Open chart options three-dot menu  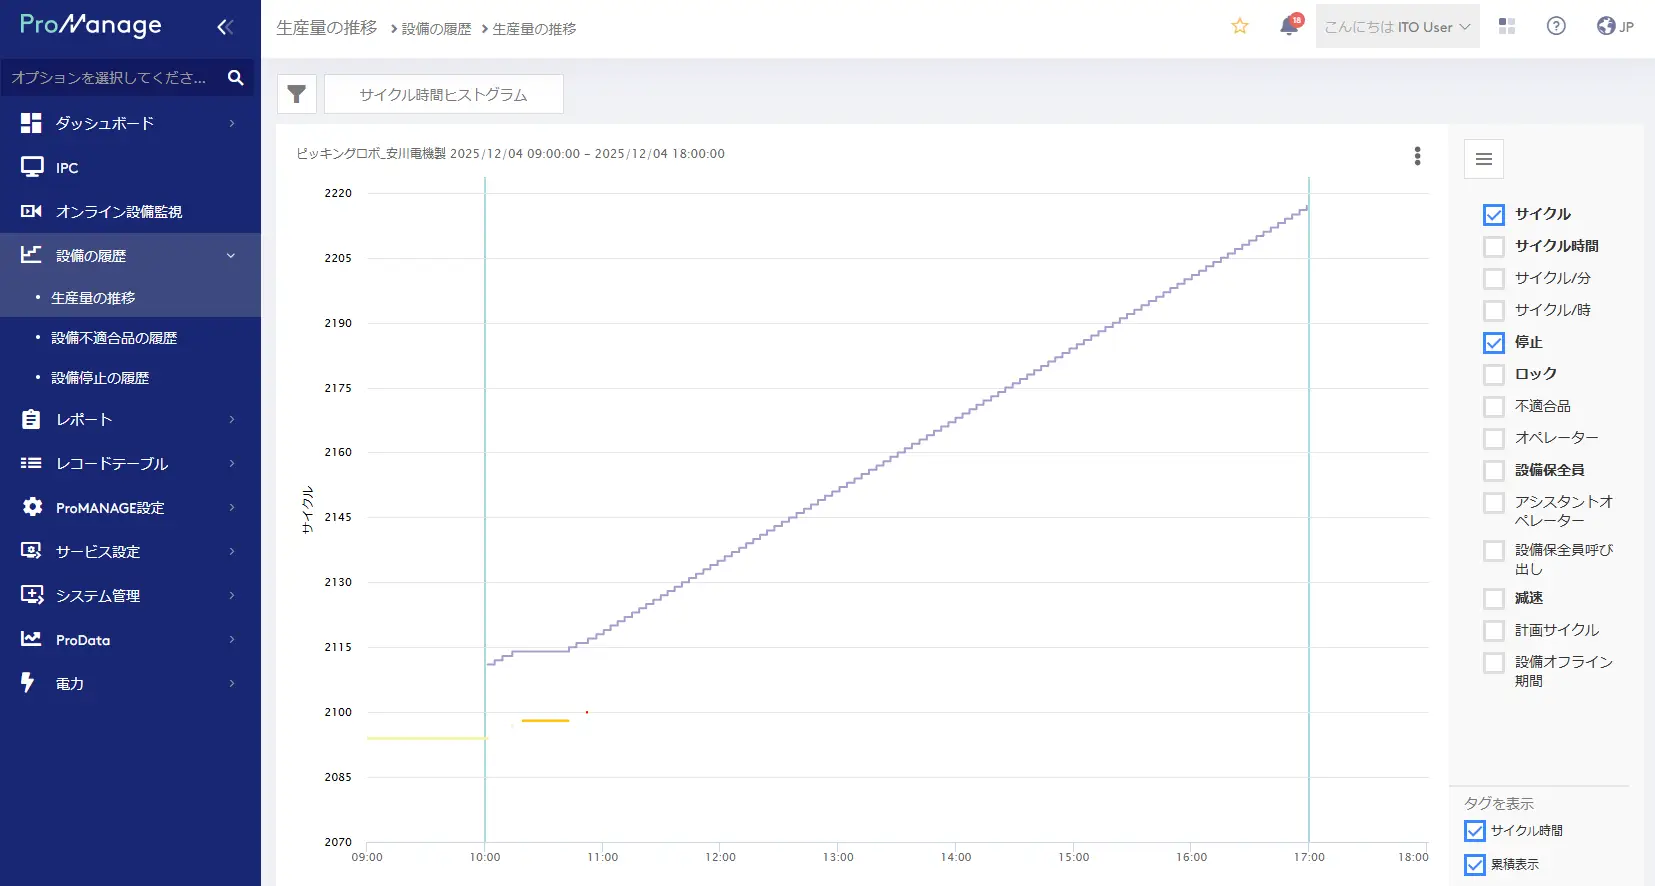tap(1417, 156)
